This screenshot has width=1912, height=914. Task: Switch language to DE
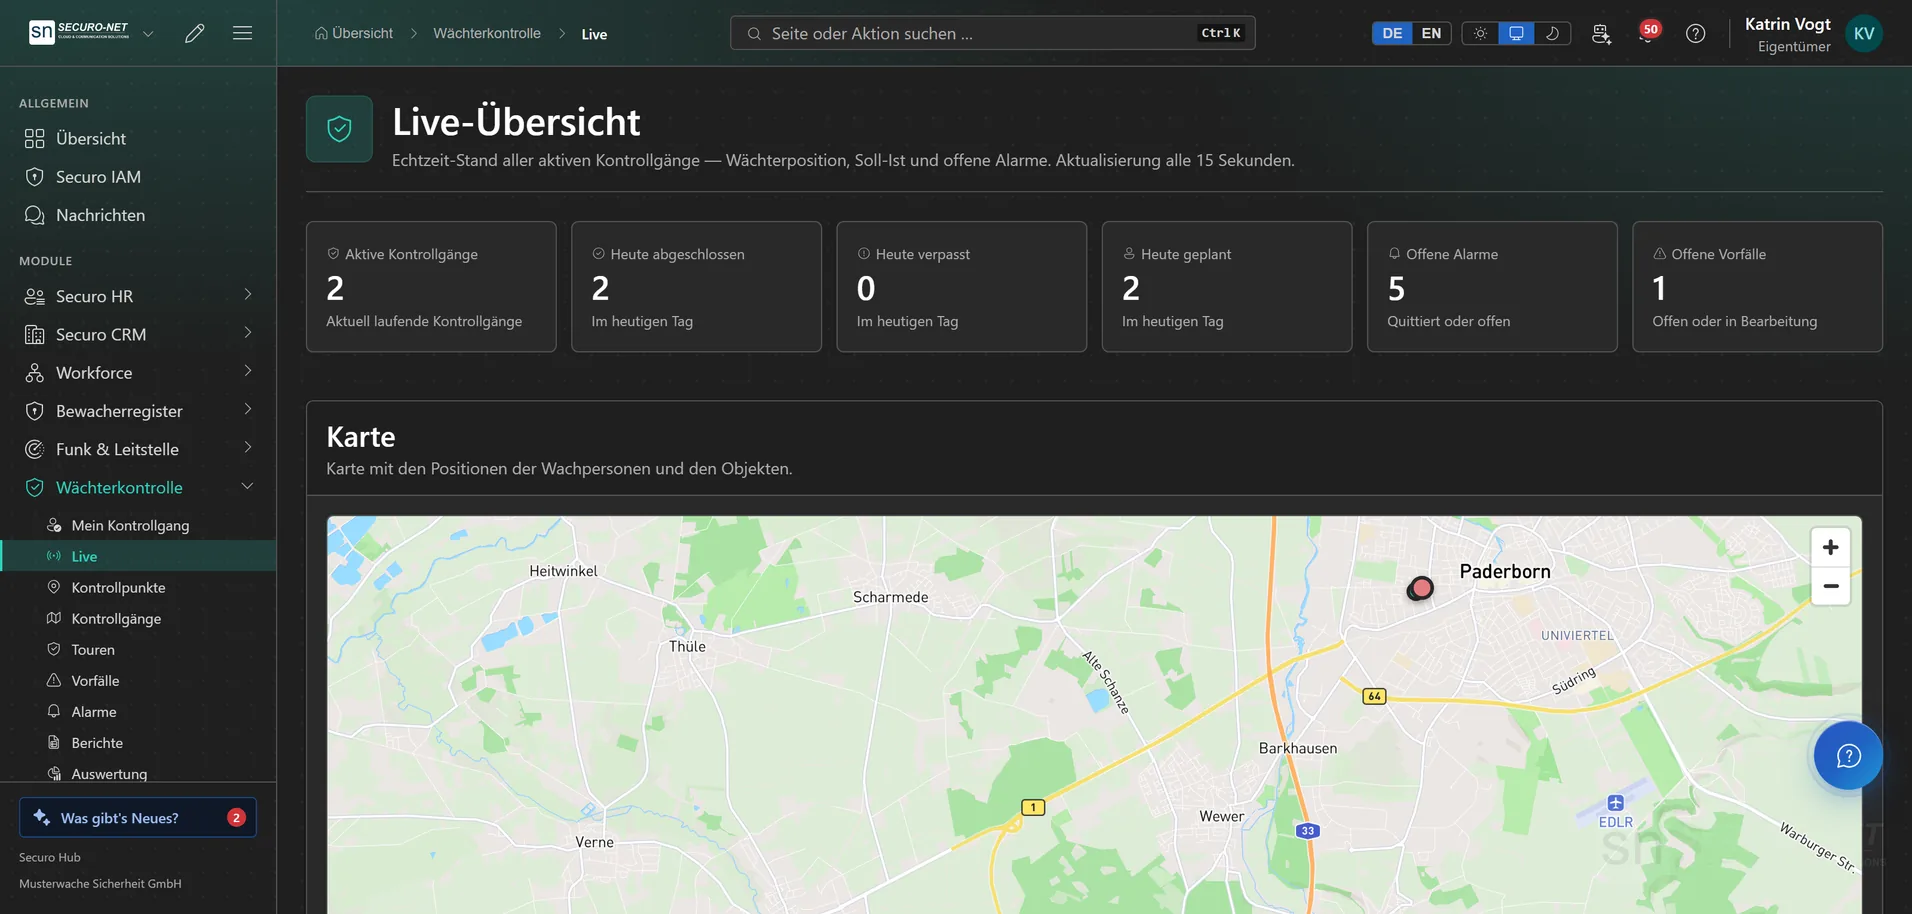click(x=1392, y=33)
